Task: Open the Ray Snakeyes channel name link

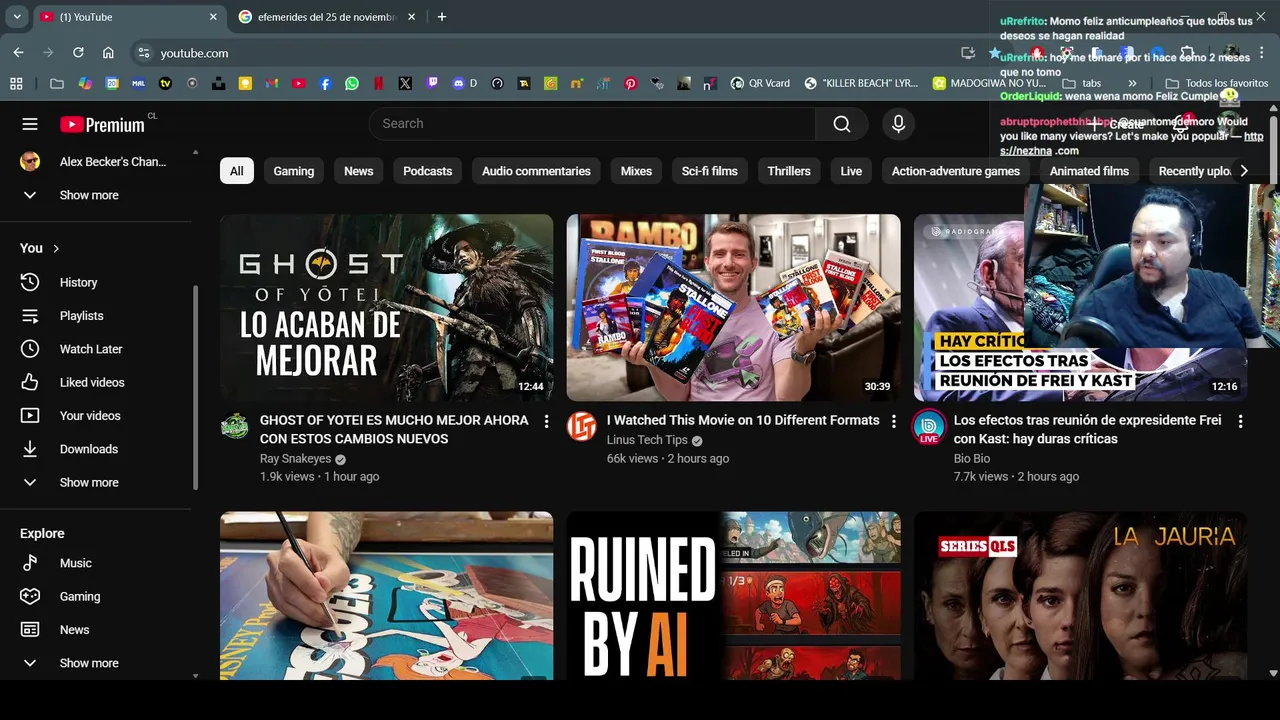Action: point(295,459)
